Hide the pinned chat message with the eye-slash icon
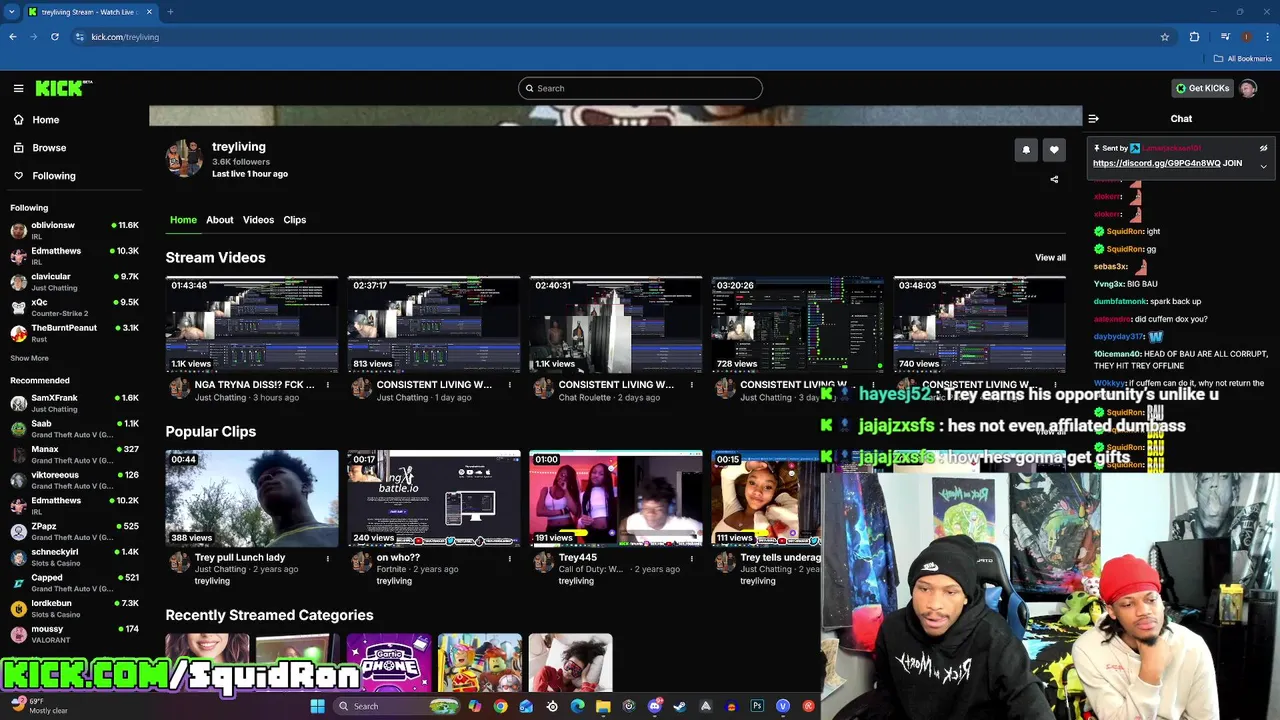This screenshot has height=720, width=1280. 1264,148
